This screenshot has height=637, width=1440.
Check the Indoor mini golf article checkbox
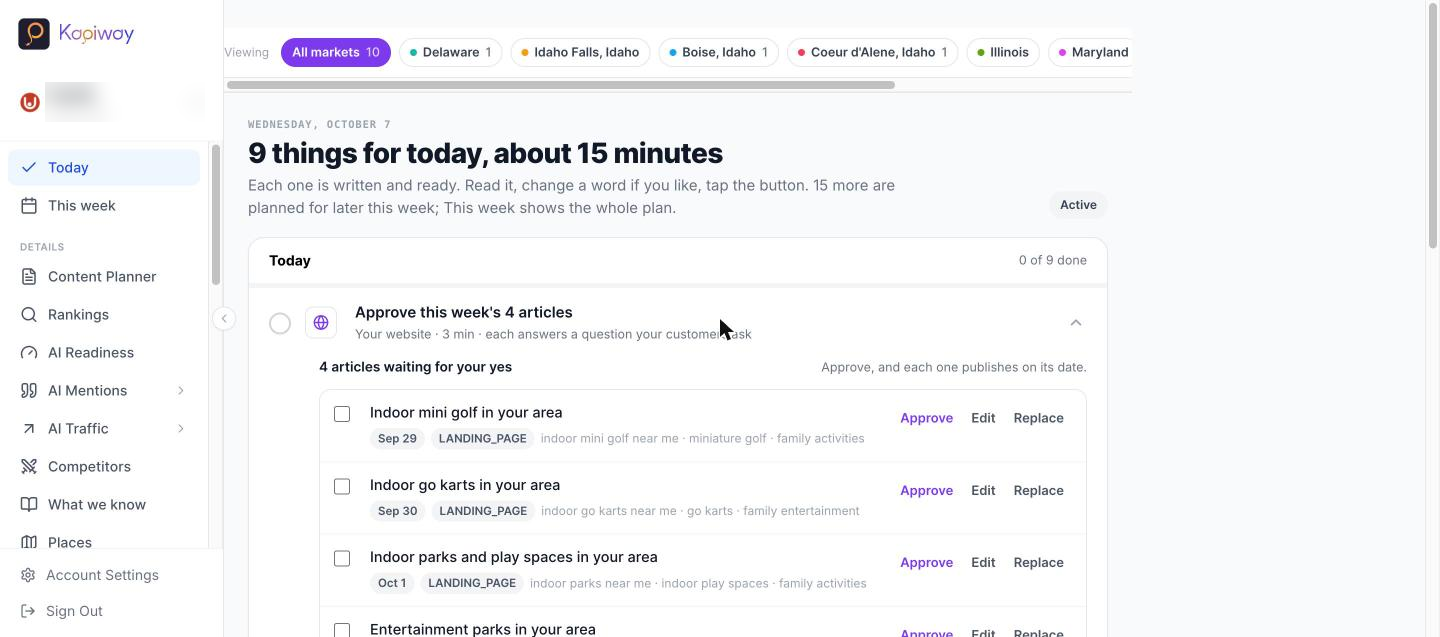point(342,414)
